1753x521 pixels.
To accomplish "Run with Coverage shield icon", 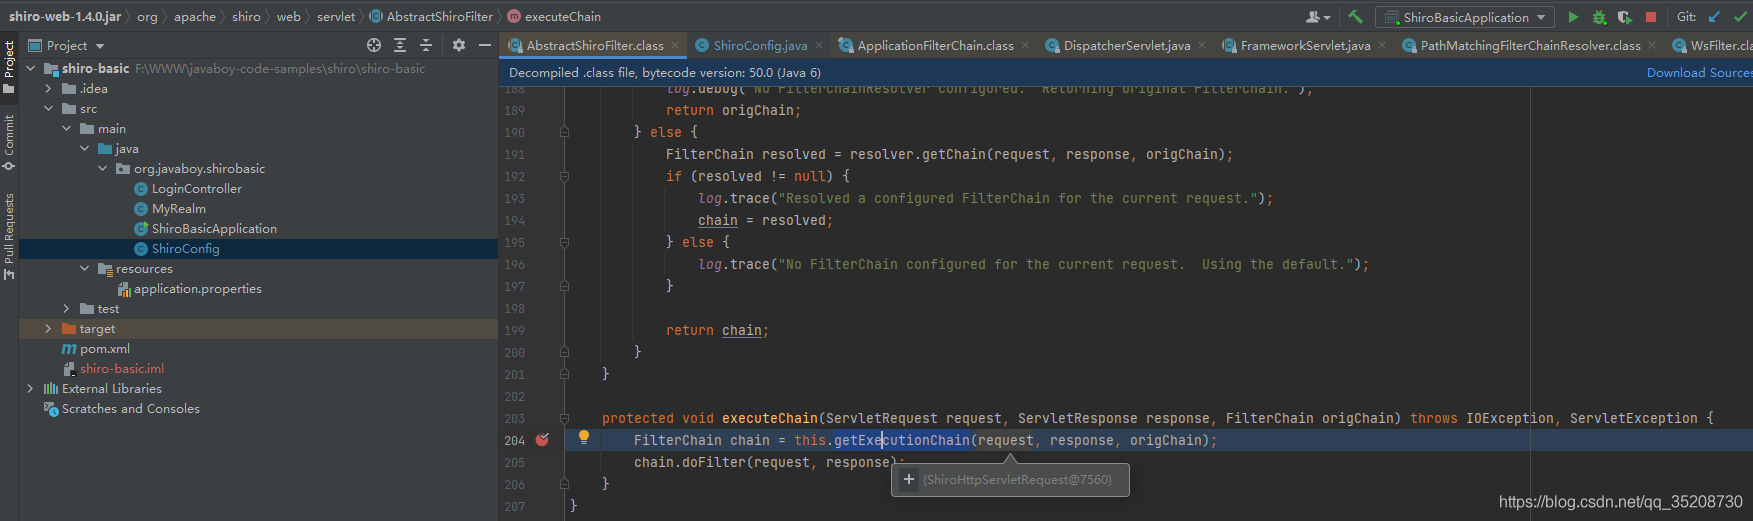I will pyautogui.click(x=1625, y=17).
